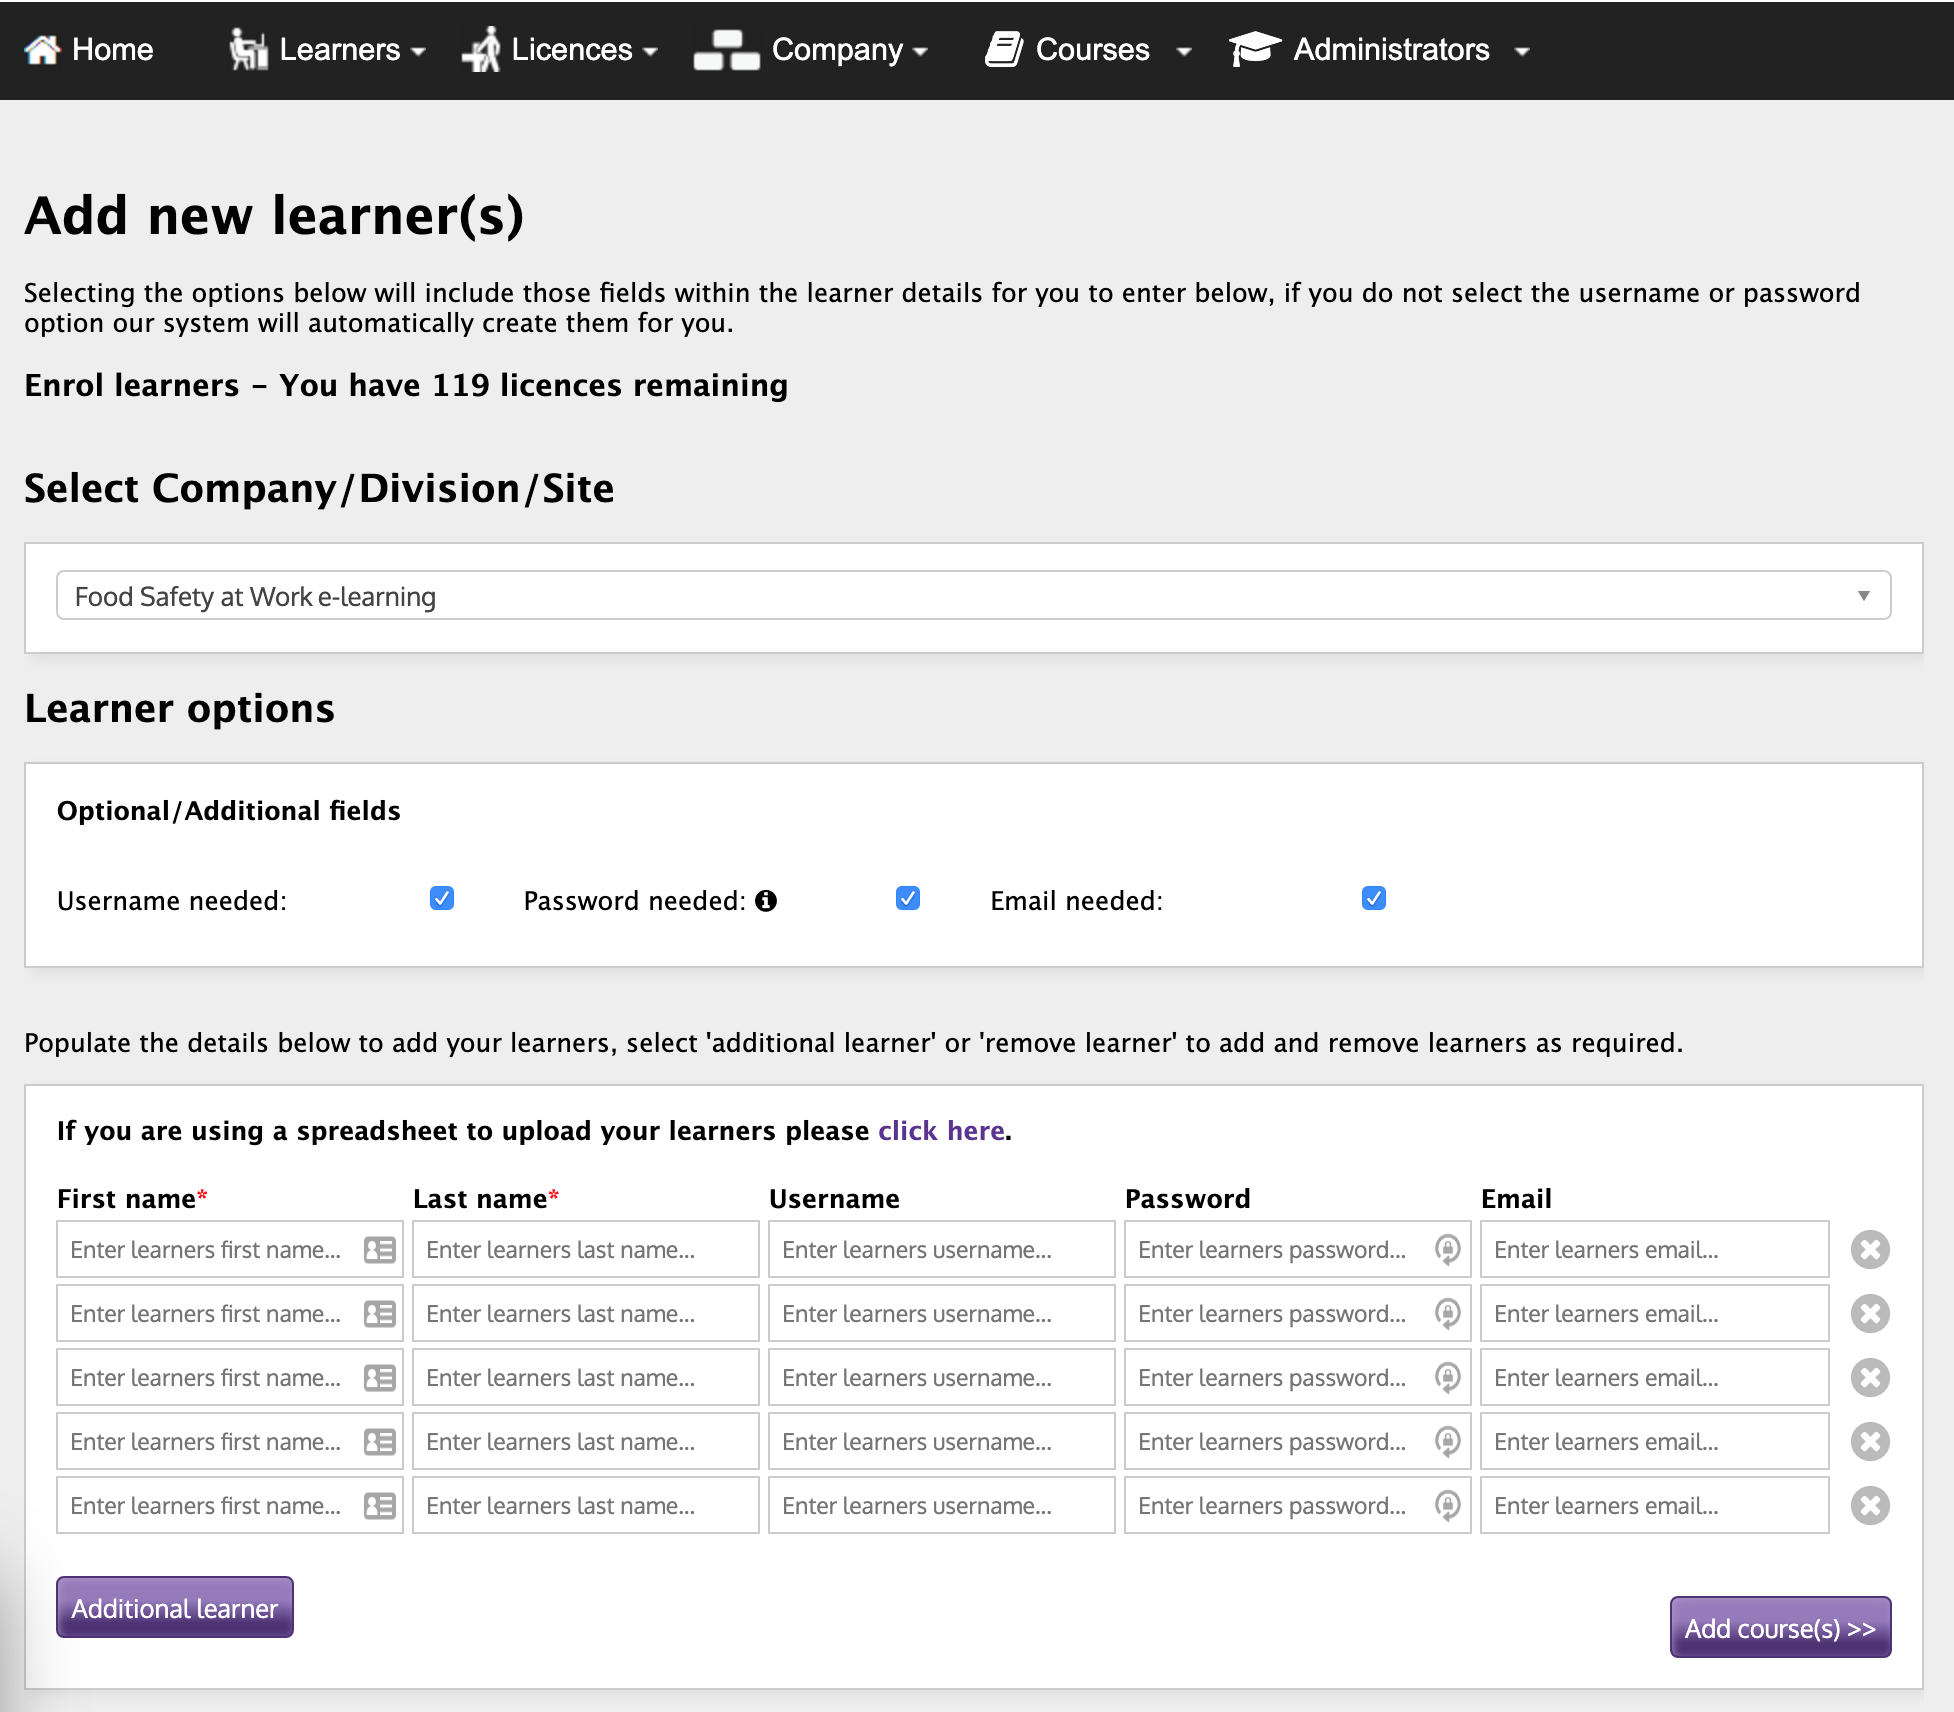Go to Home in navigation bar
Viewport: 1954px width, 1712px height.
point(112,49)
